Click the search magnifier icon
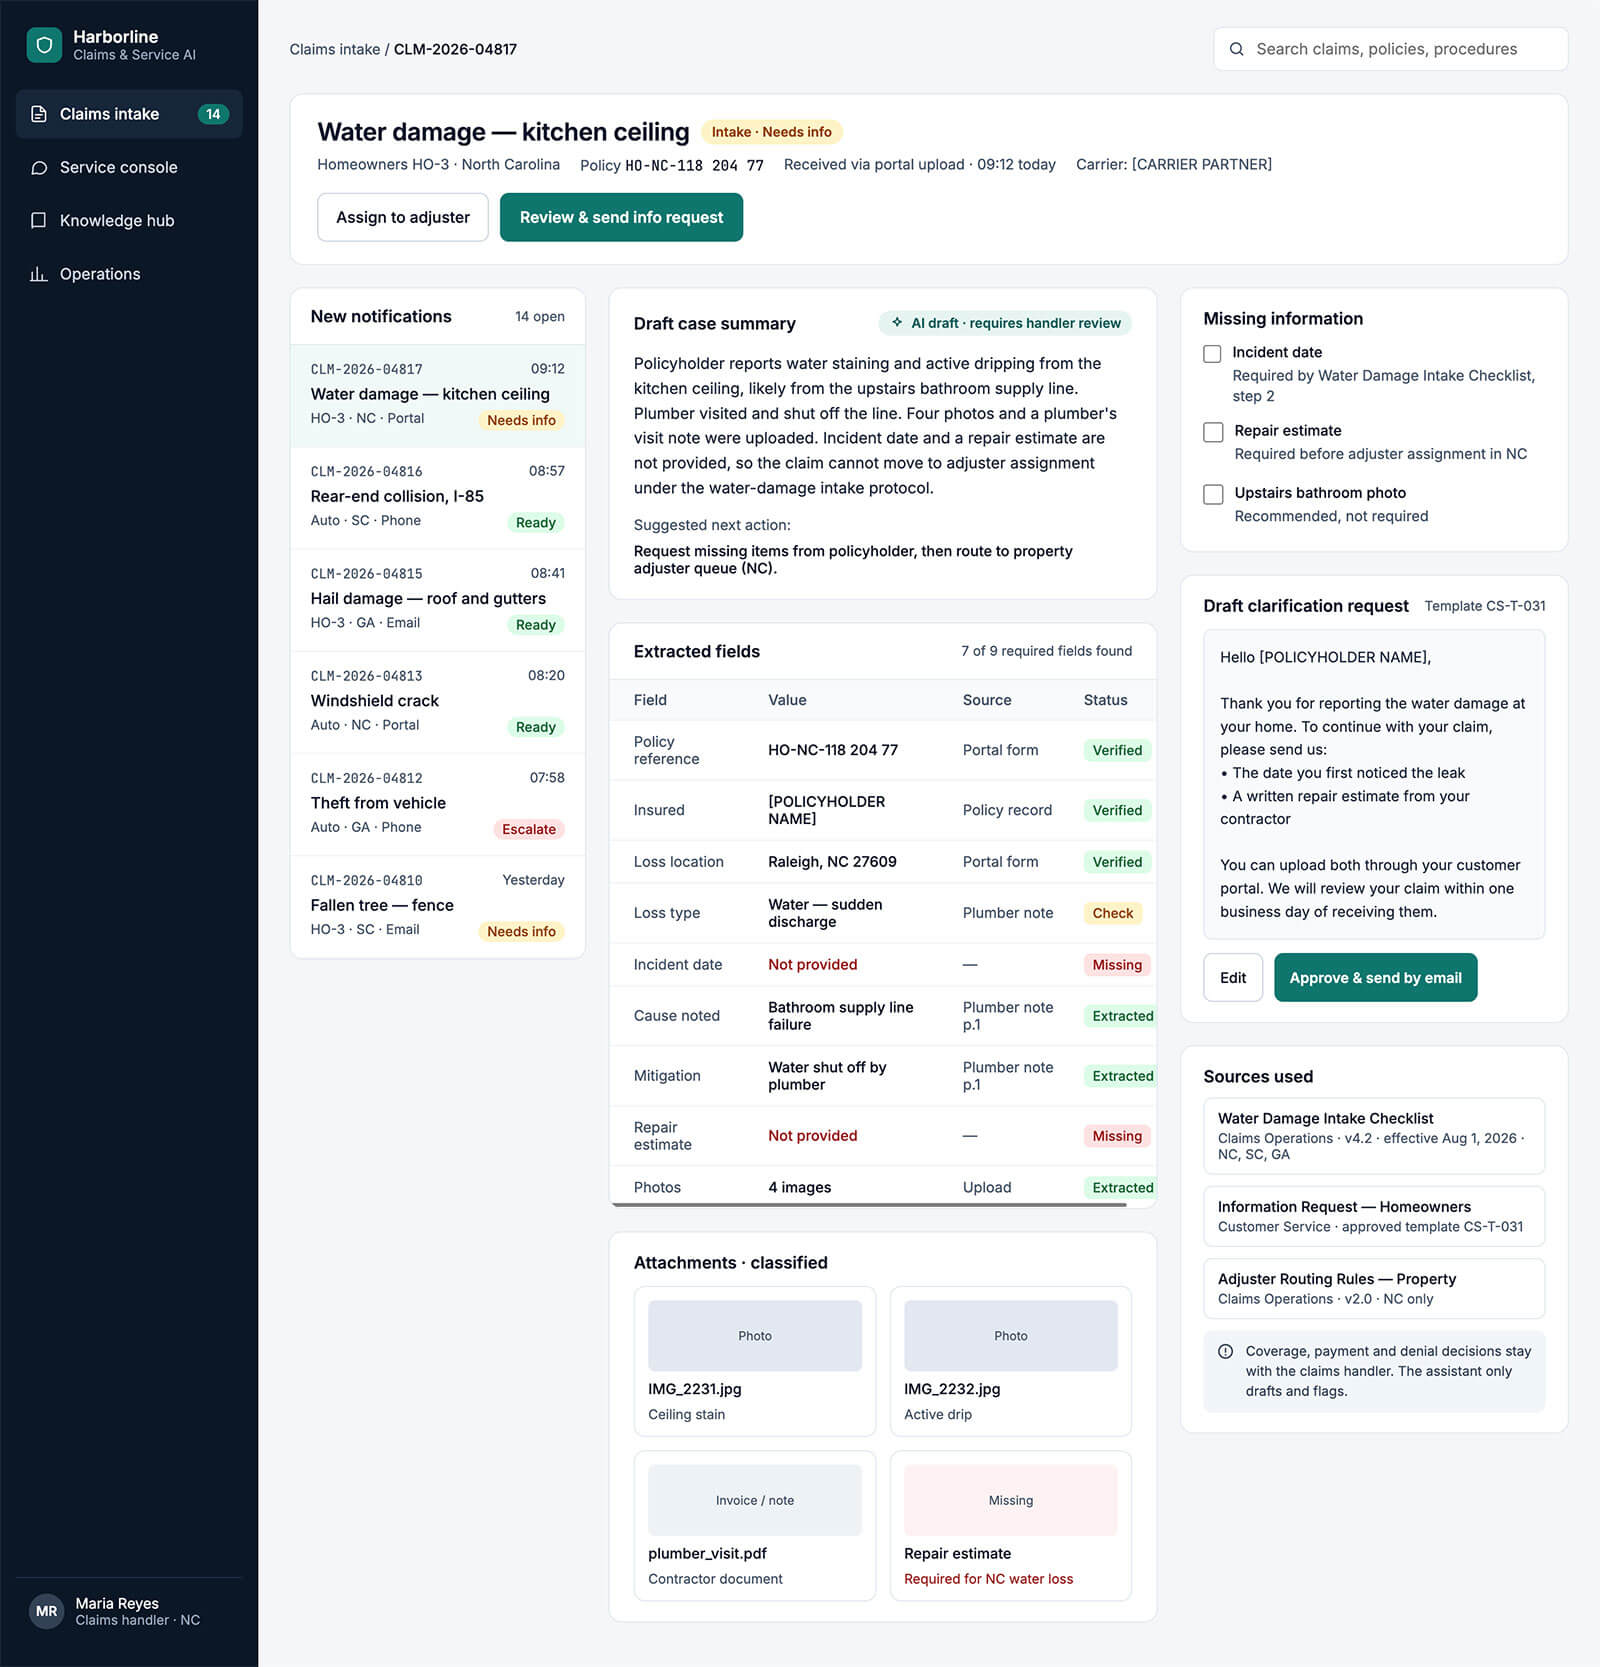Image resolution: width=1600 pixels, height=1667 pixels. (x=1236, y=49)
